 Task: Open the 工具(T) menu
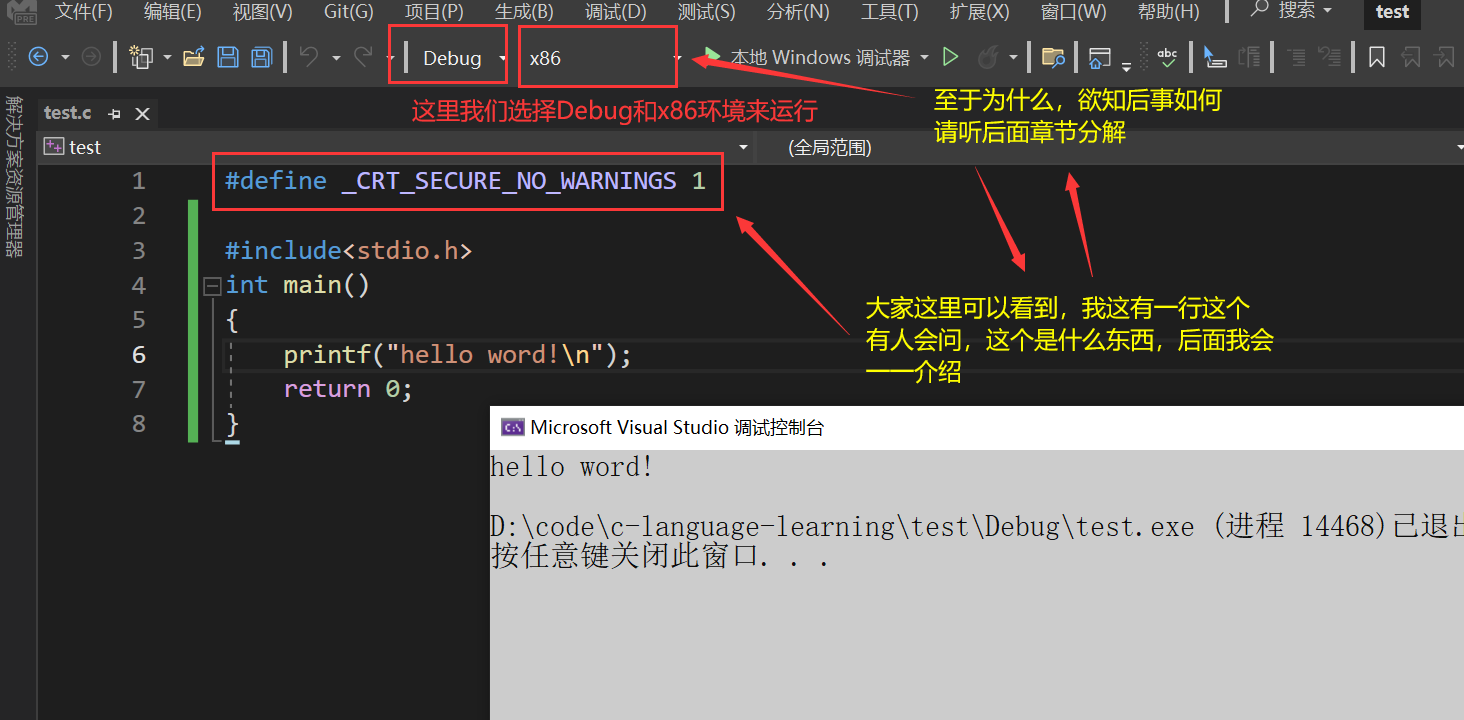tap(889, 12)
